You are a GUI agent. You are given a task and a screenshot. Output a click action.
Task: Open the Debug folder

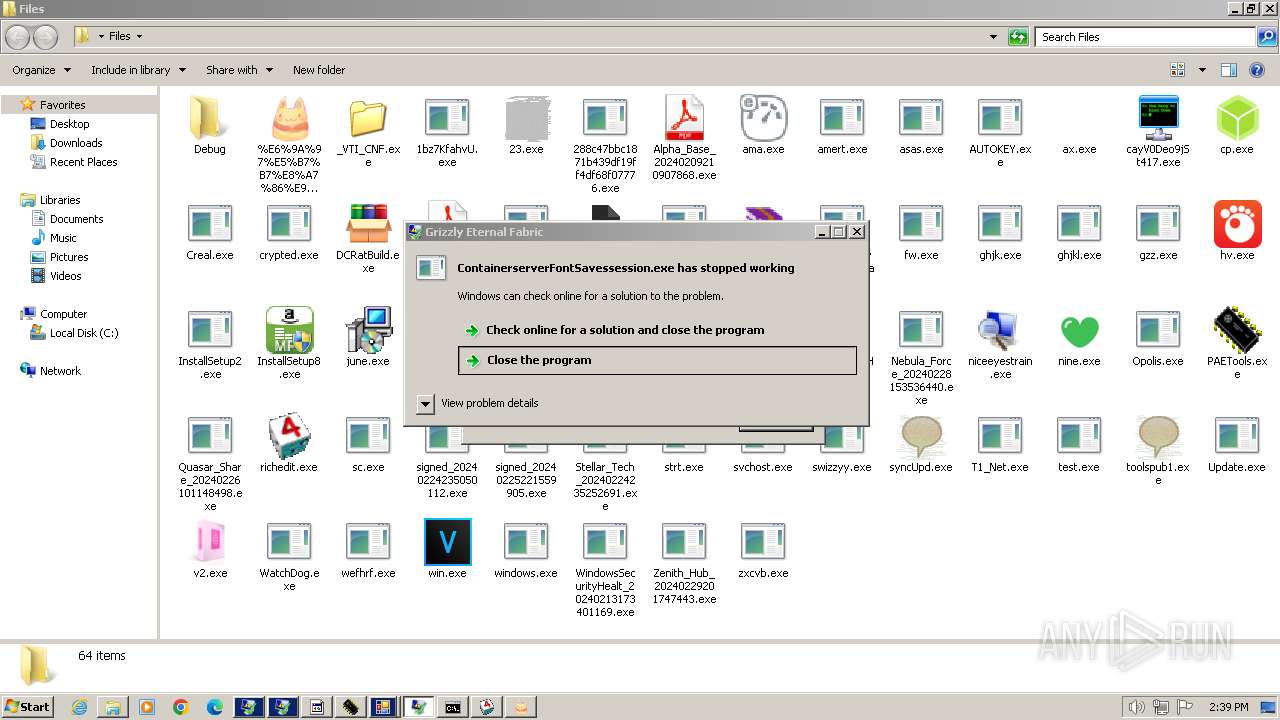coord(209,118)
